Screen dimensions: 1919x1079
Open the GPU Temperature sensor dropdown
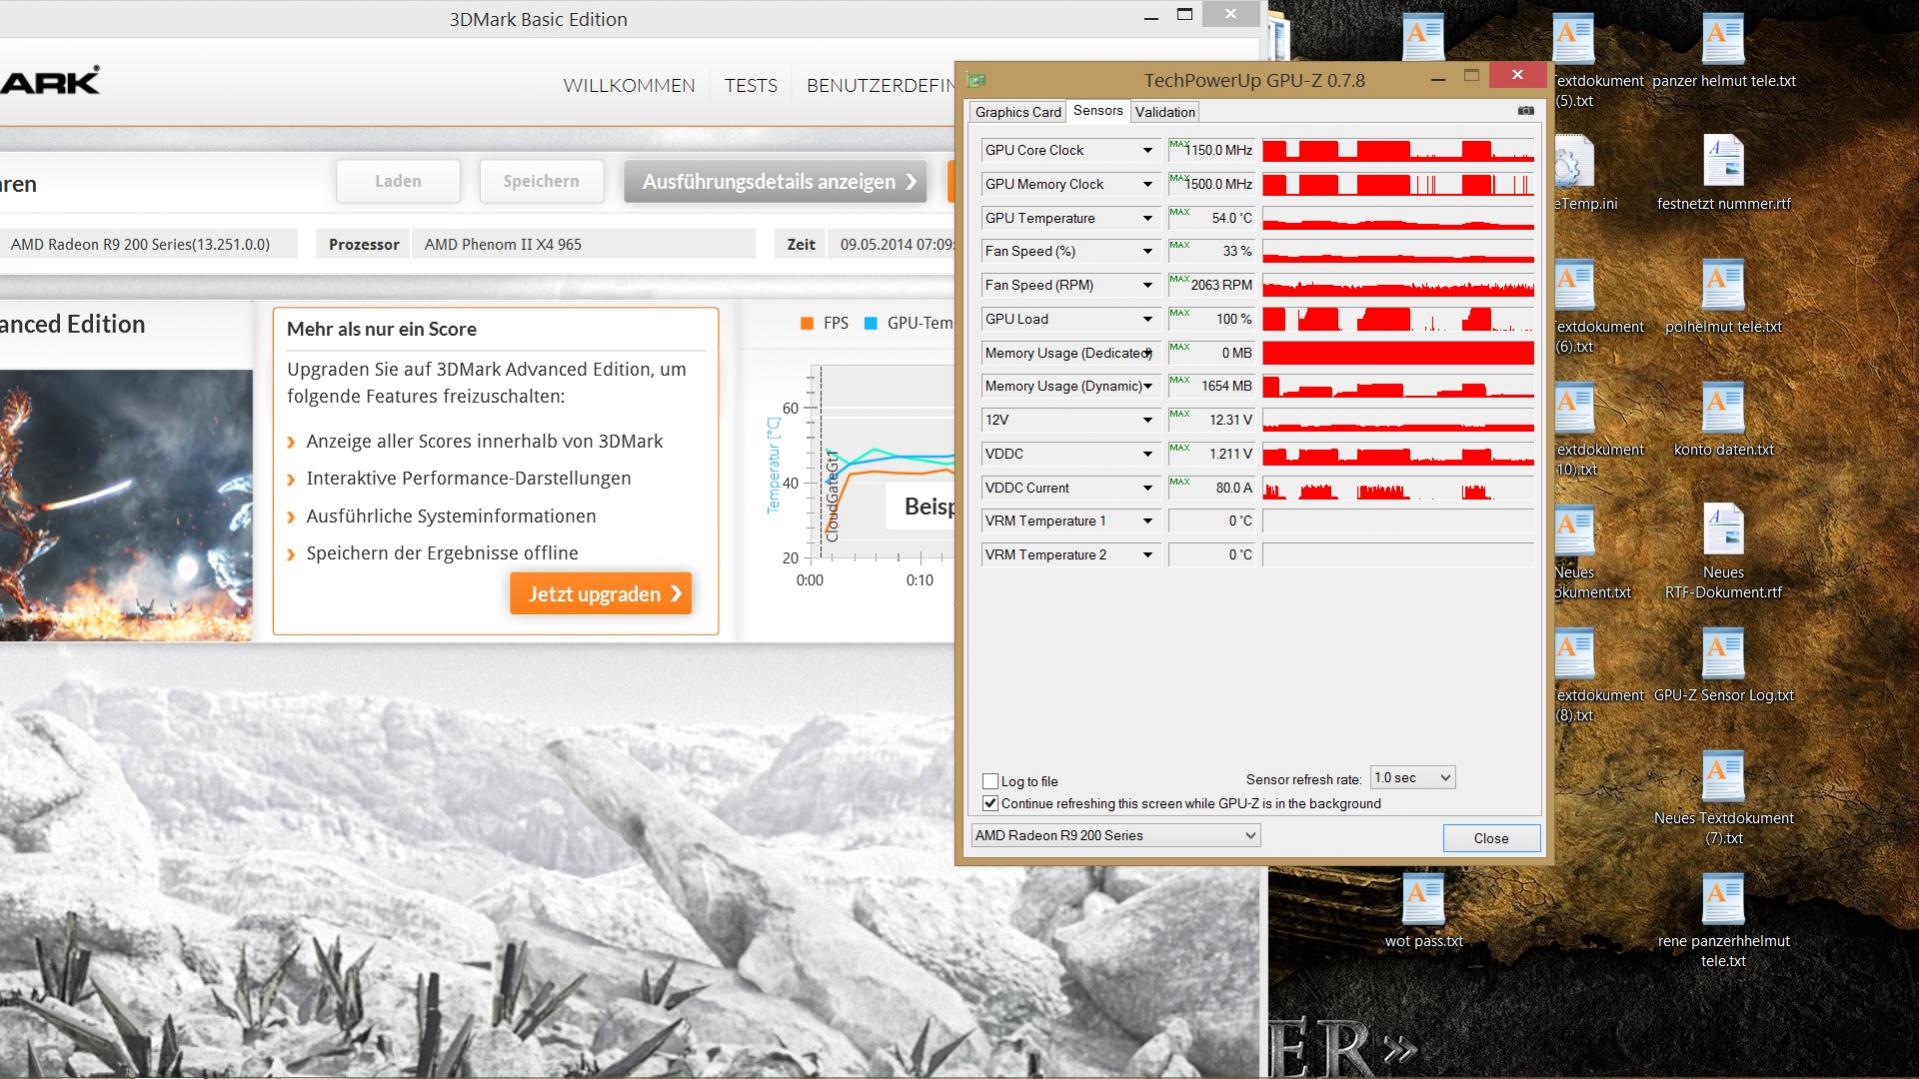pos(1147,218)
